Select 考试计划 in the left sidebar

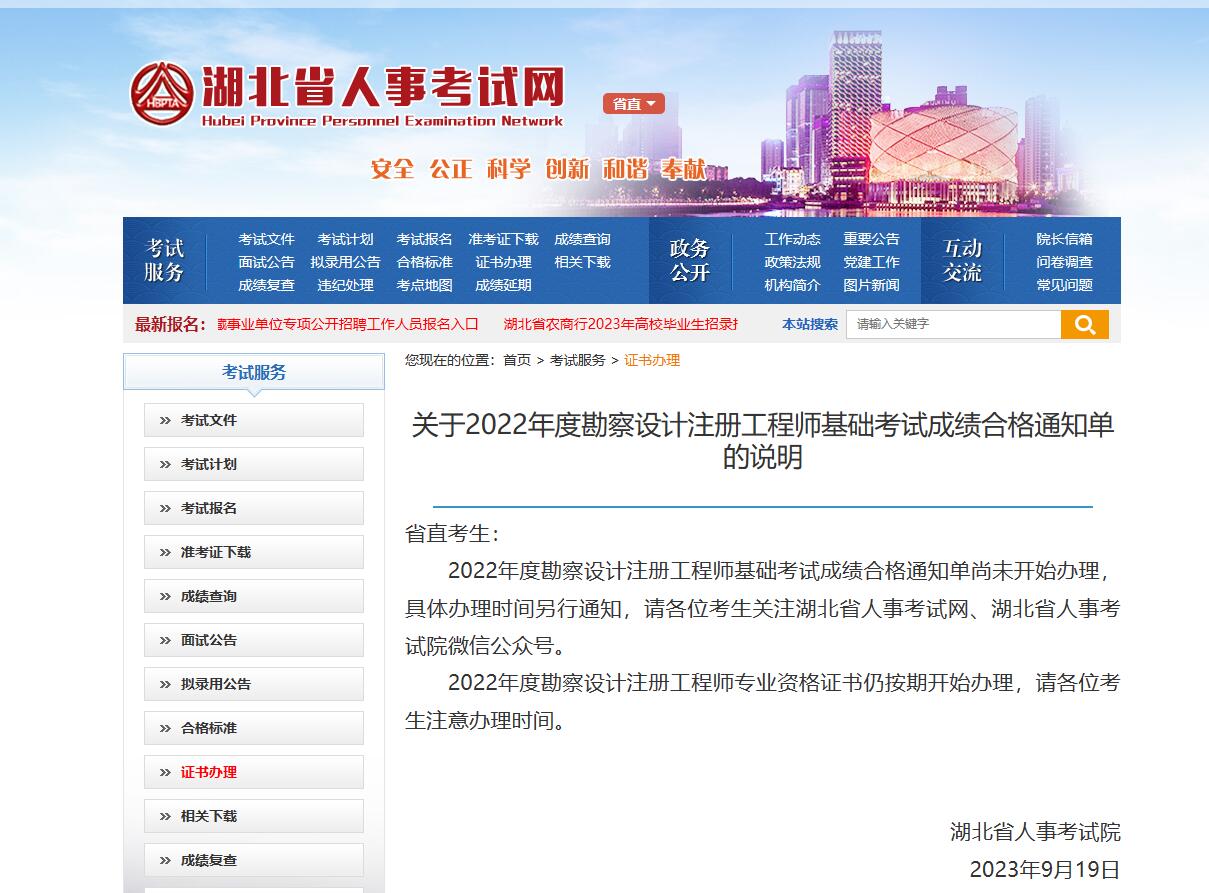254,464
